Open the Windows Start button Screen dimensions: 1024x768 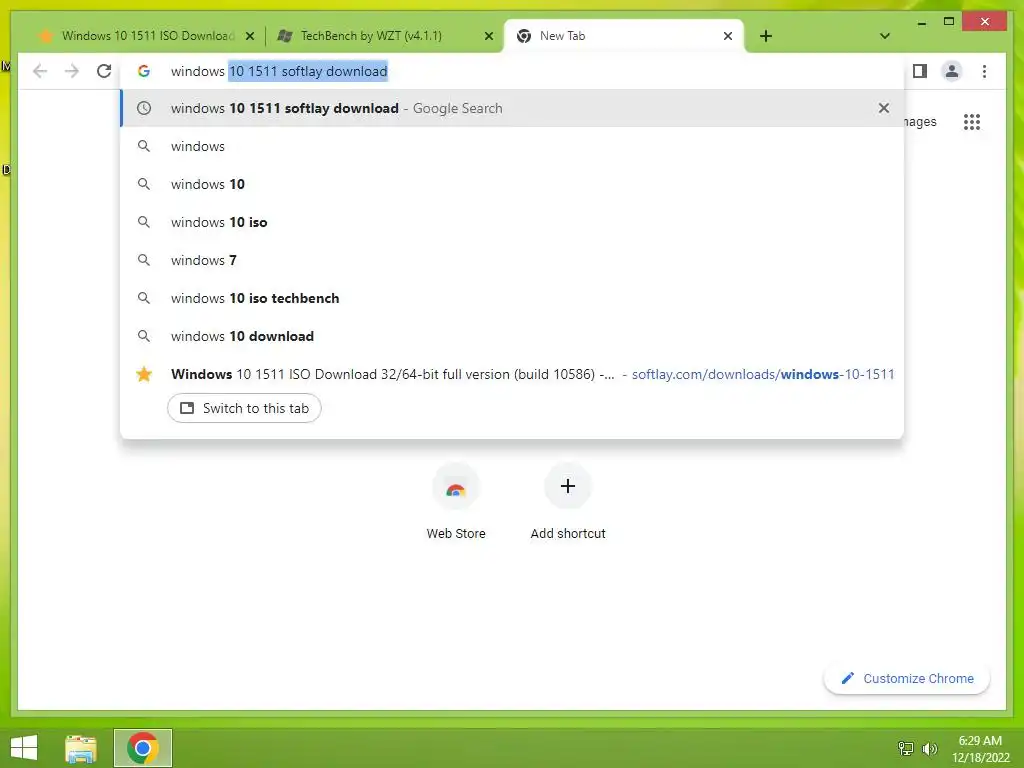[24, 748]
